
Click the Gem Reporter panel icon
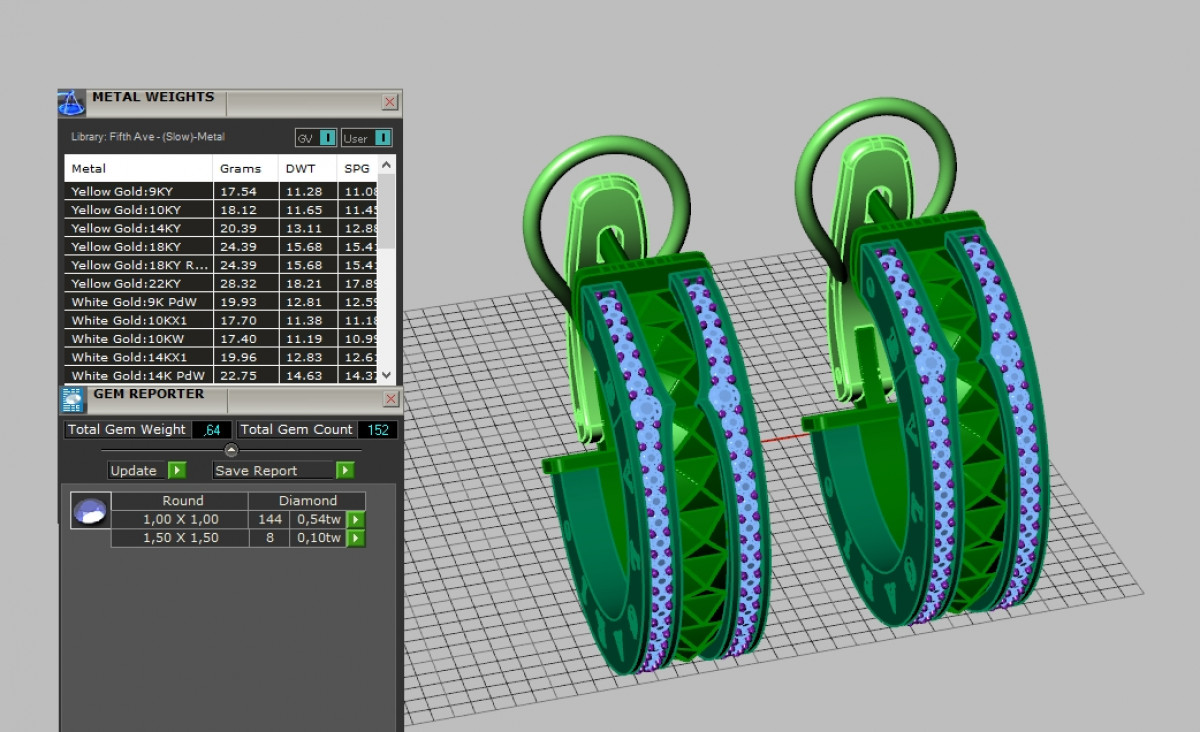click(73, 399)
